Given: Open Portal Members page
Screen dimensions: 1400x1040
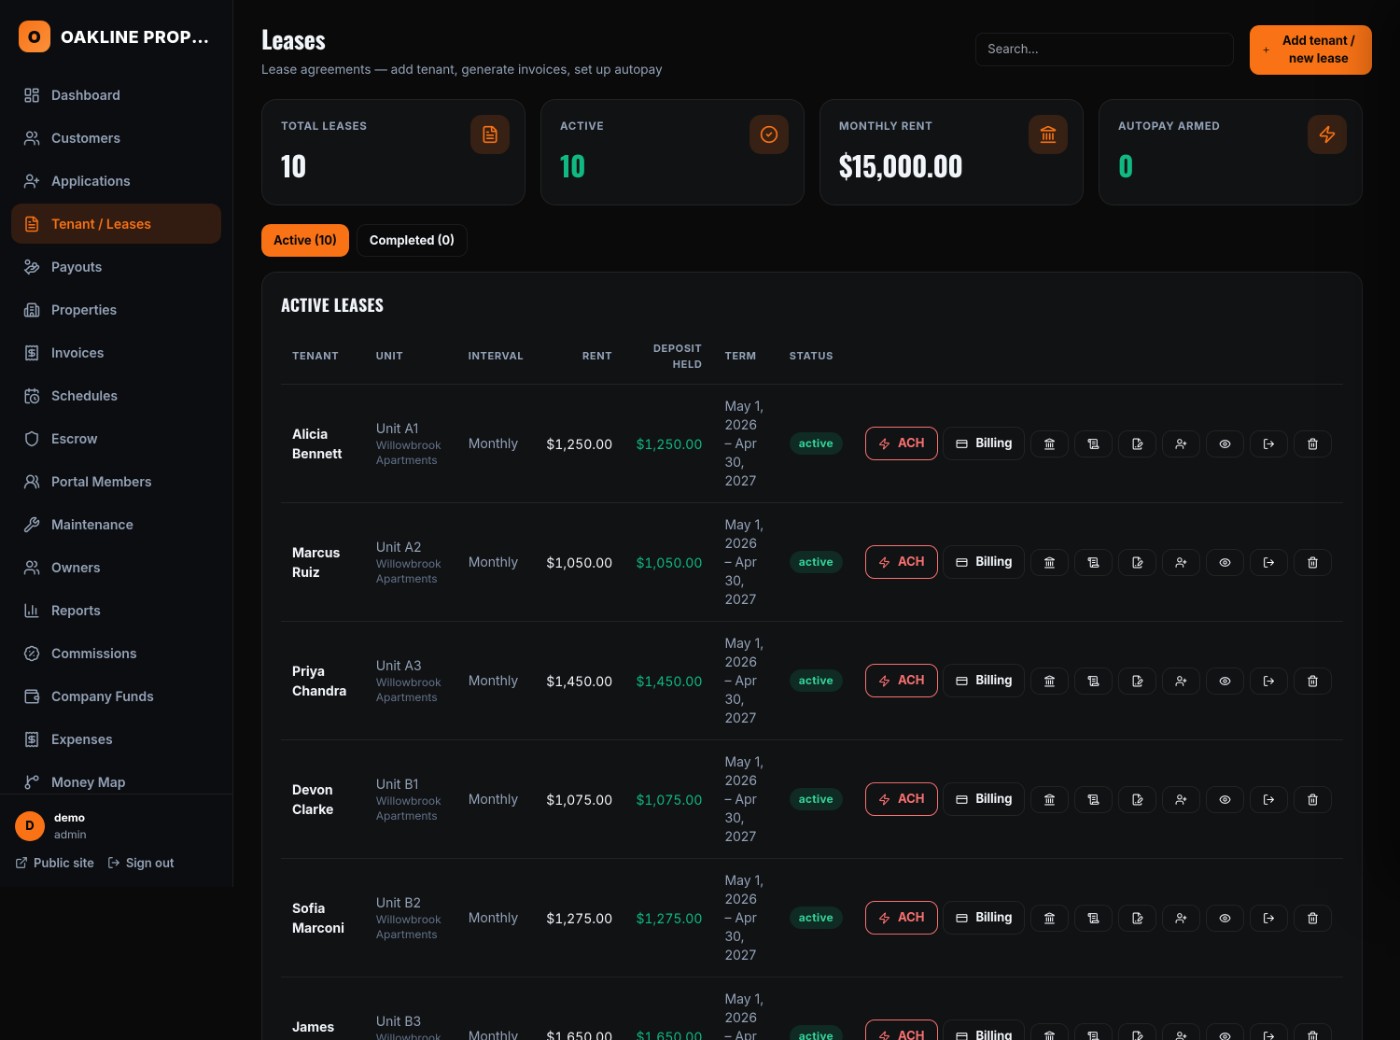Looking at the screenshot, I should coord(116,482).
